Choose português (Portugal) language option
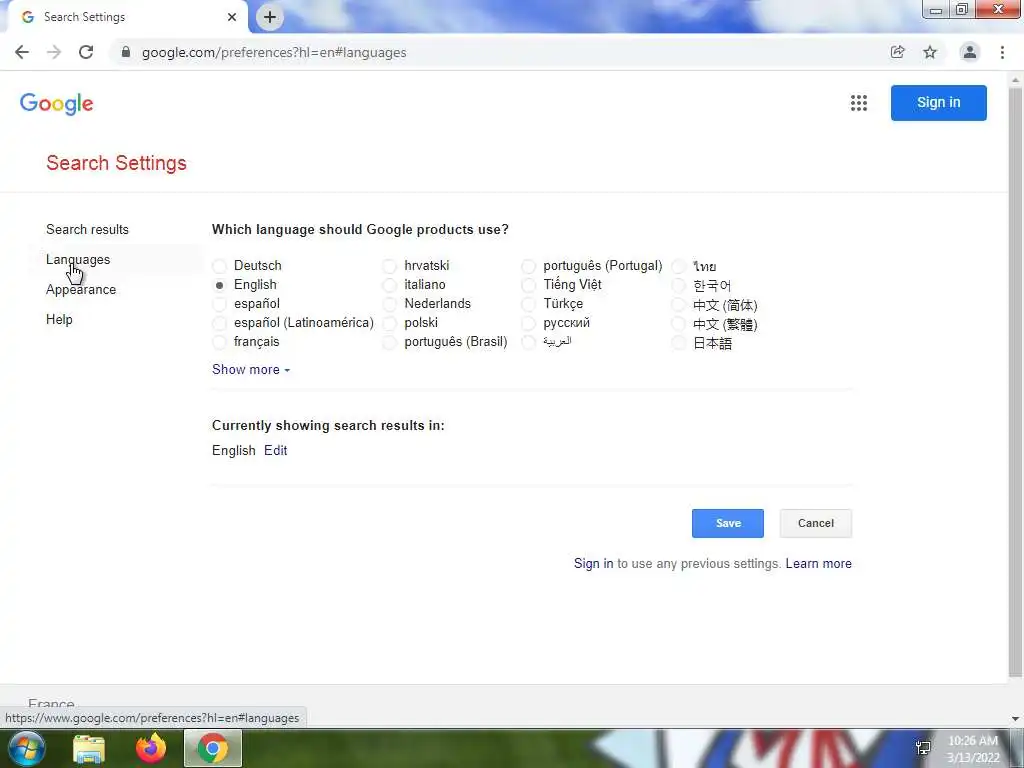 528,266
